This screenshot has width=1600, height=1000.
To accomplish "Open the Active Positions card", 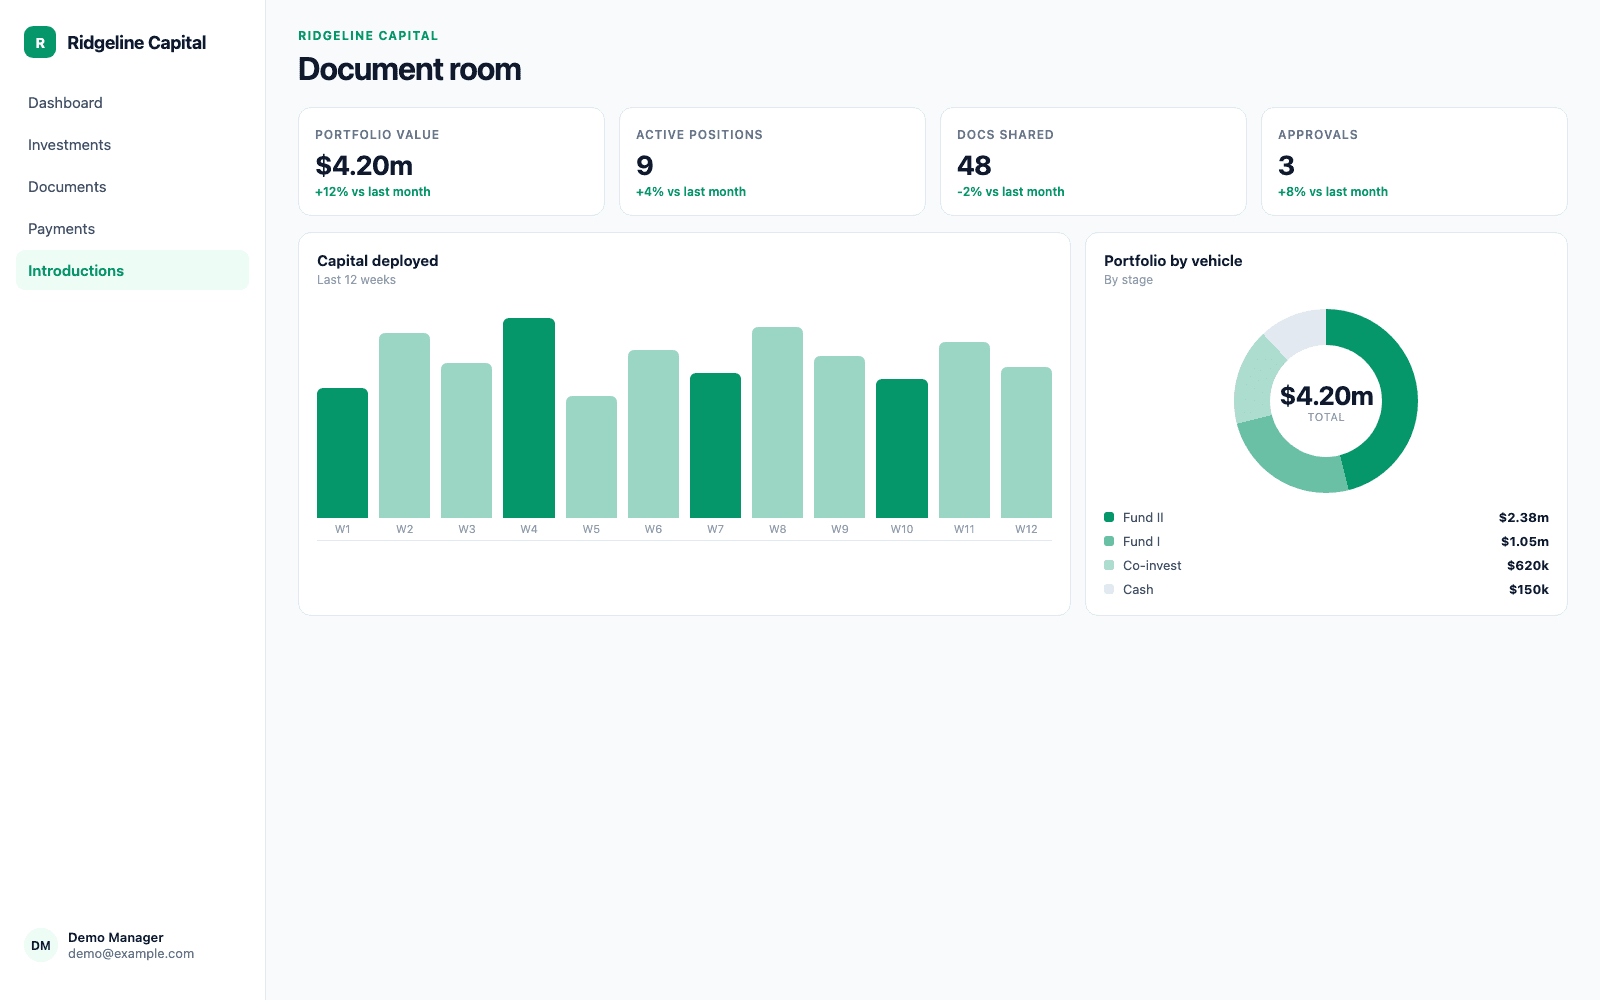I will [x=772, y=161].
